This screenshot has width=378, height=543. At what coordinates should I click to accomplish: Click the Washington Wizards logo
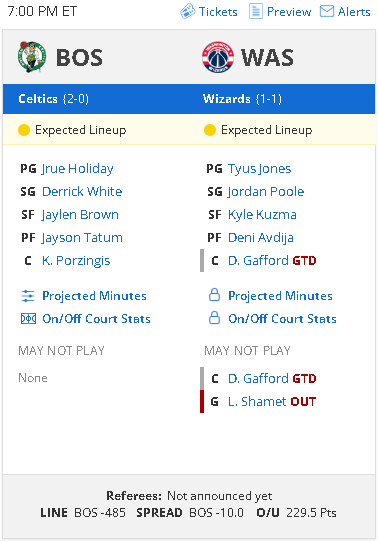point(218,57)
